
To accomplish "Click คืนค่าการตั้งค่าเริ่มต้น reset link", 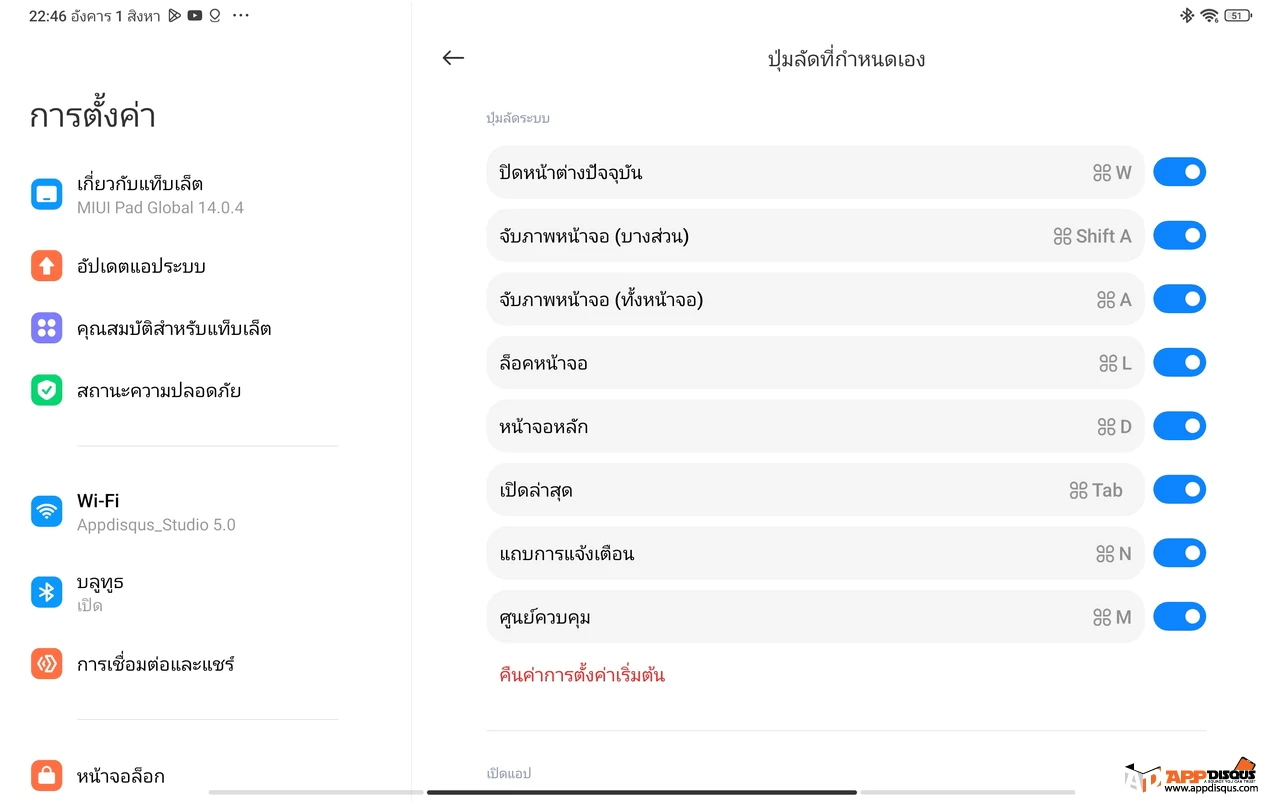I will 582,675.
